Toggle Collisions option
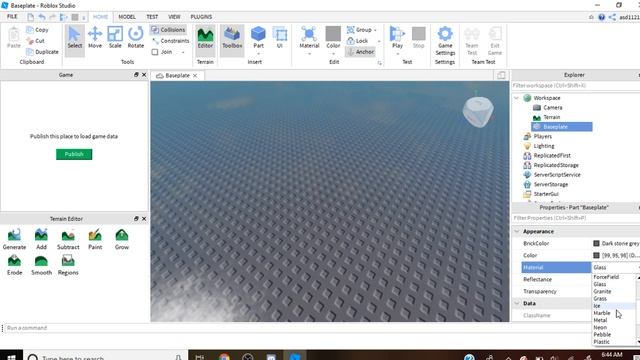Viewport: 640px width, 360px height. tap(168, 30)
